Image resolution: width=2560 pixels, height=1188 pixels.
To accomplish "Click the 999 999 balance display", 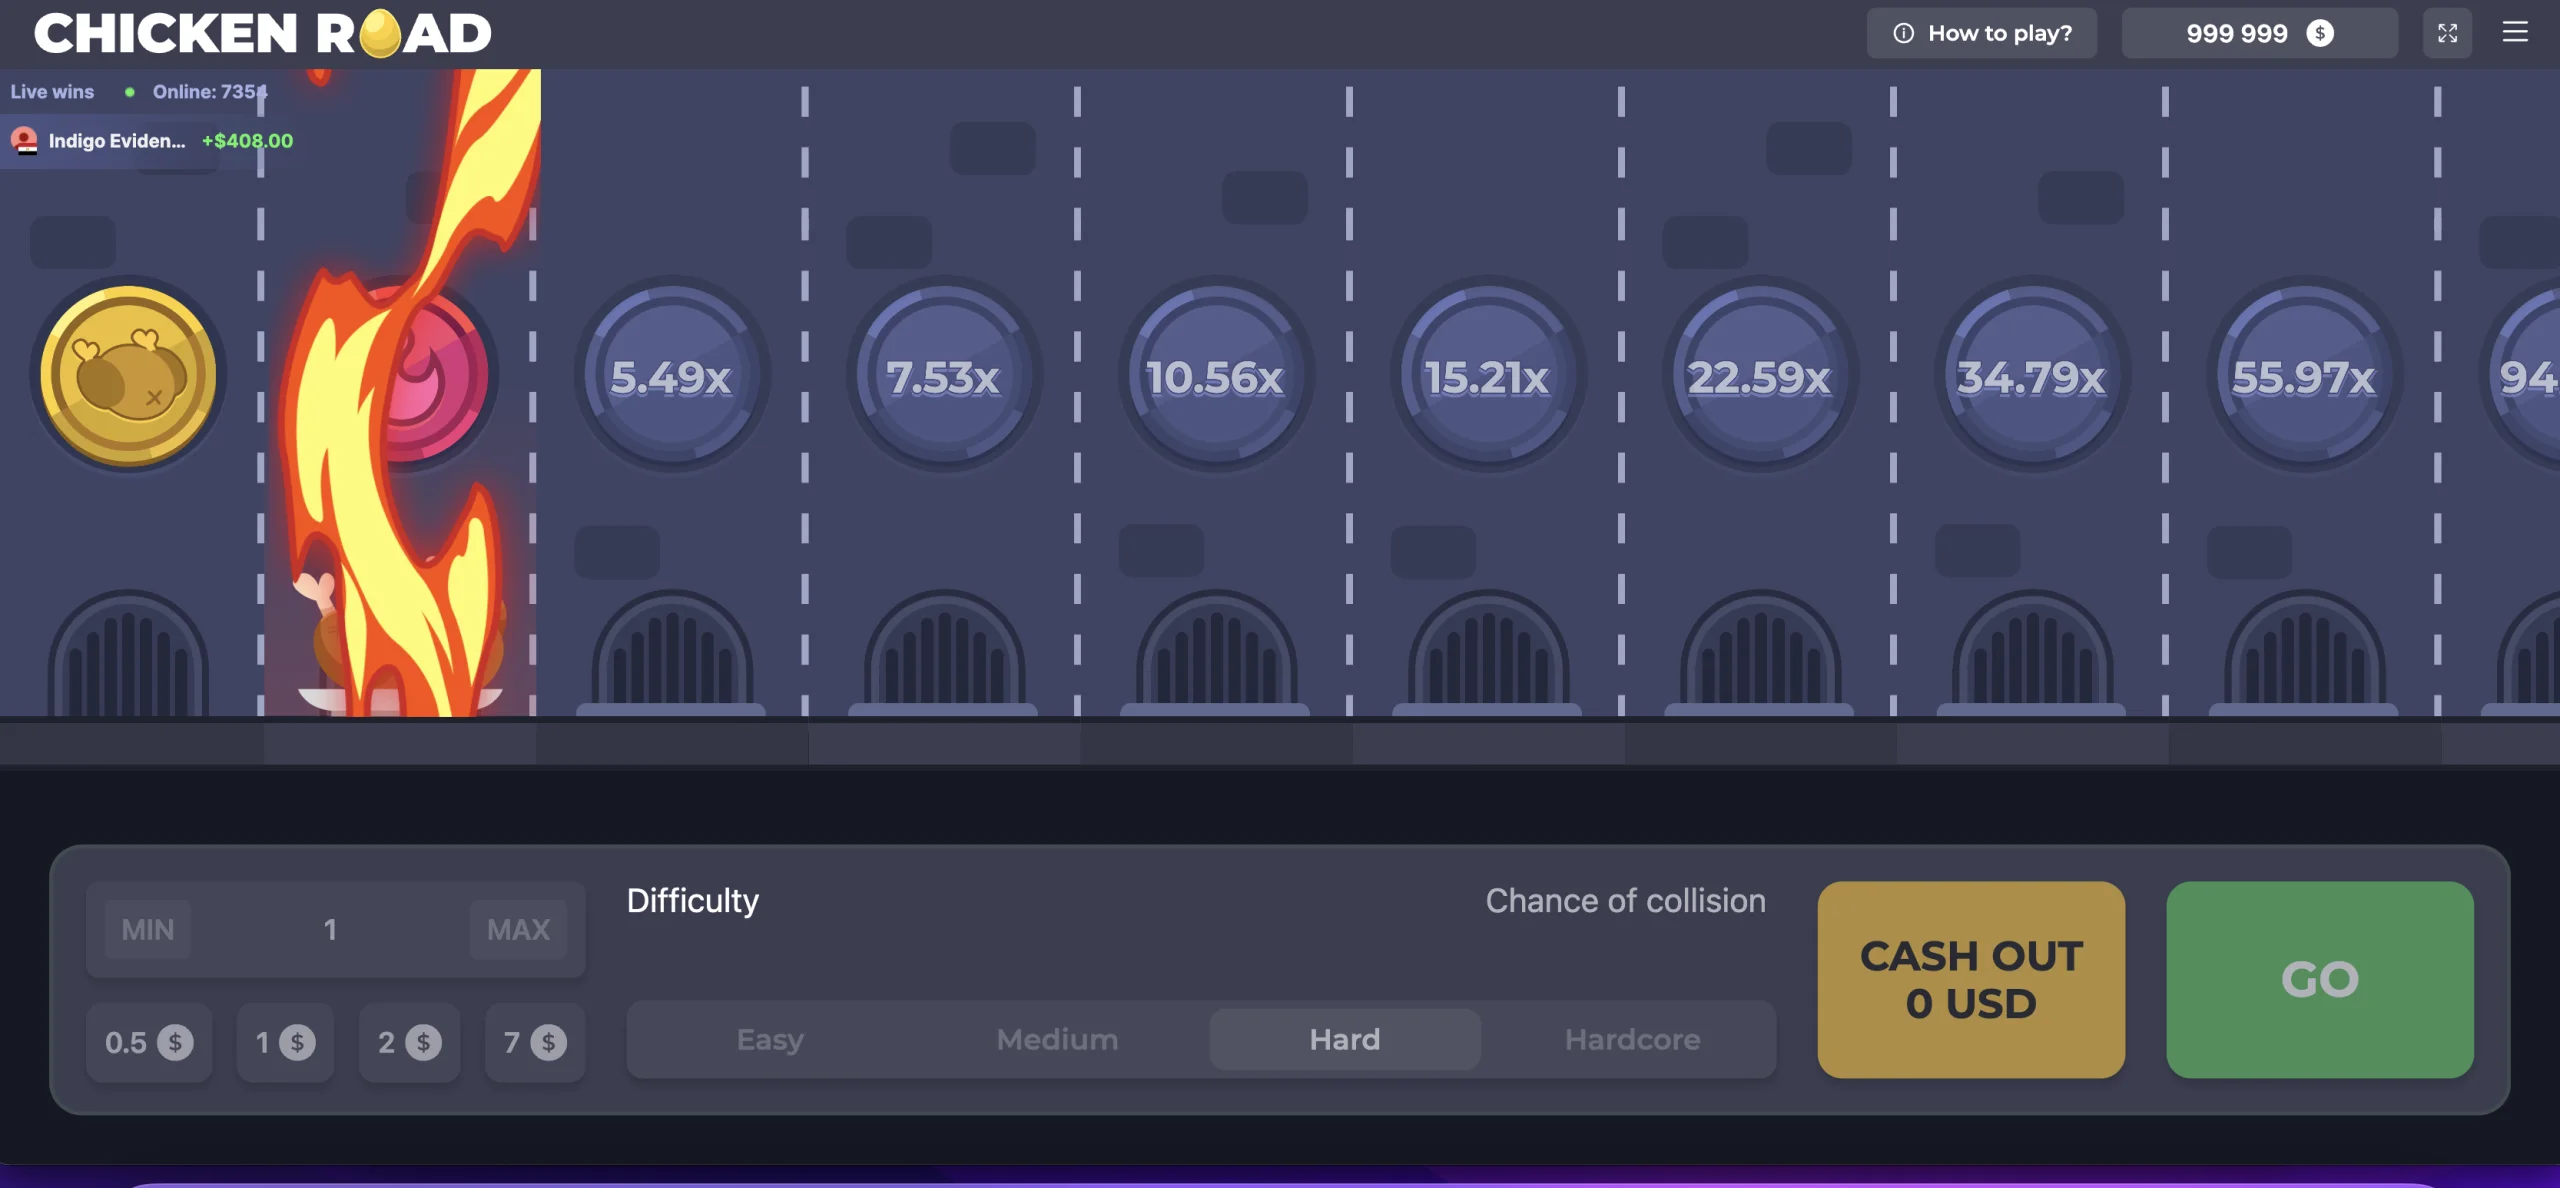I will (x=2259, y=33).
